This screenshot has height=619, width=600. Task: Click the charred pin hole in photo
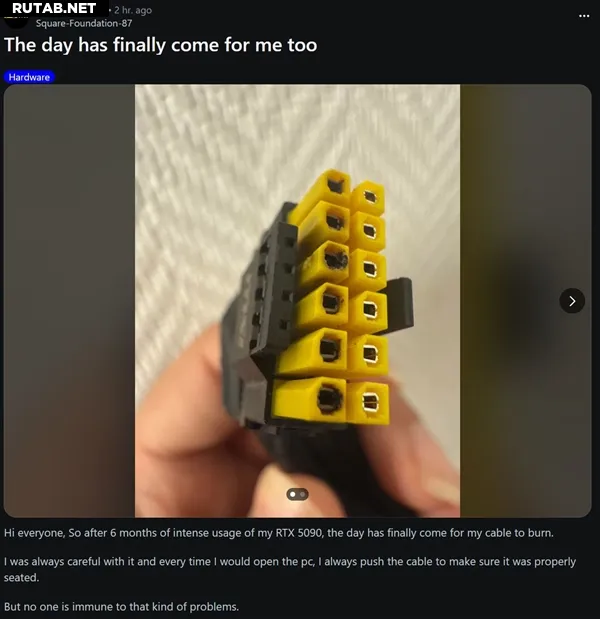pos(336,259)
